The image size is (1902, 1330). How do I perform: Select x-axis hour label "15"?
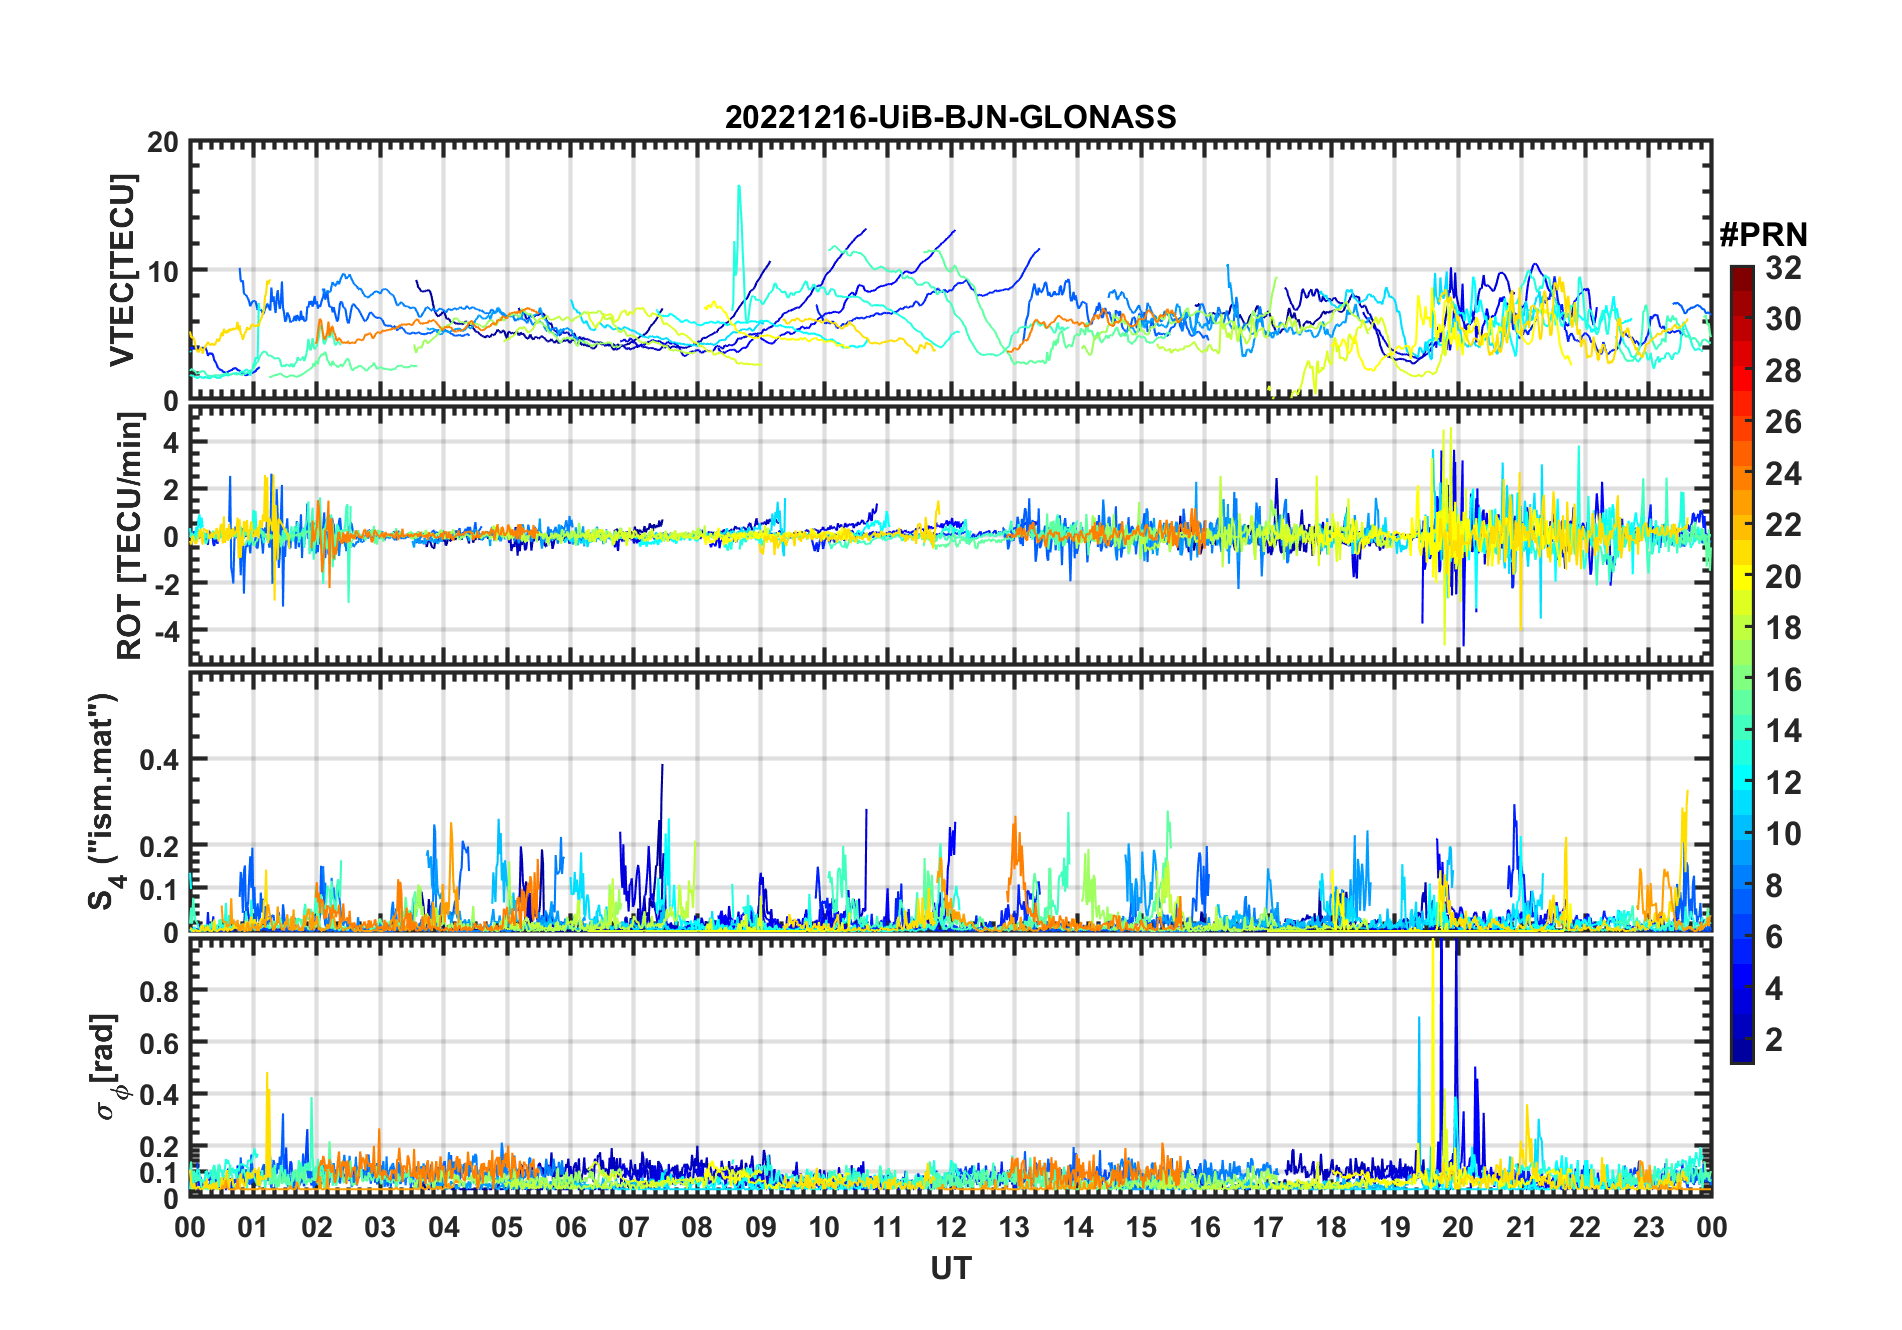[x=1141, y=1228]
